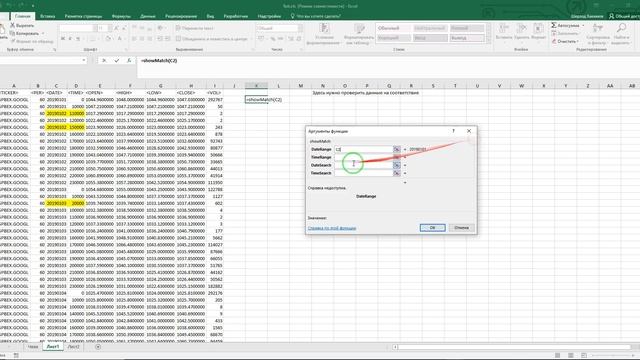Expand cell styles gallery arrow

pos(488,40)
